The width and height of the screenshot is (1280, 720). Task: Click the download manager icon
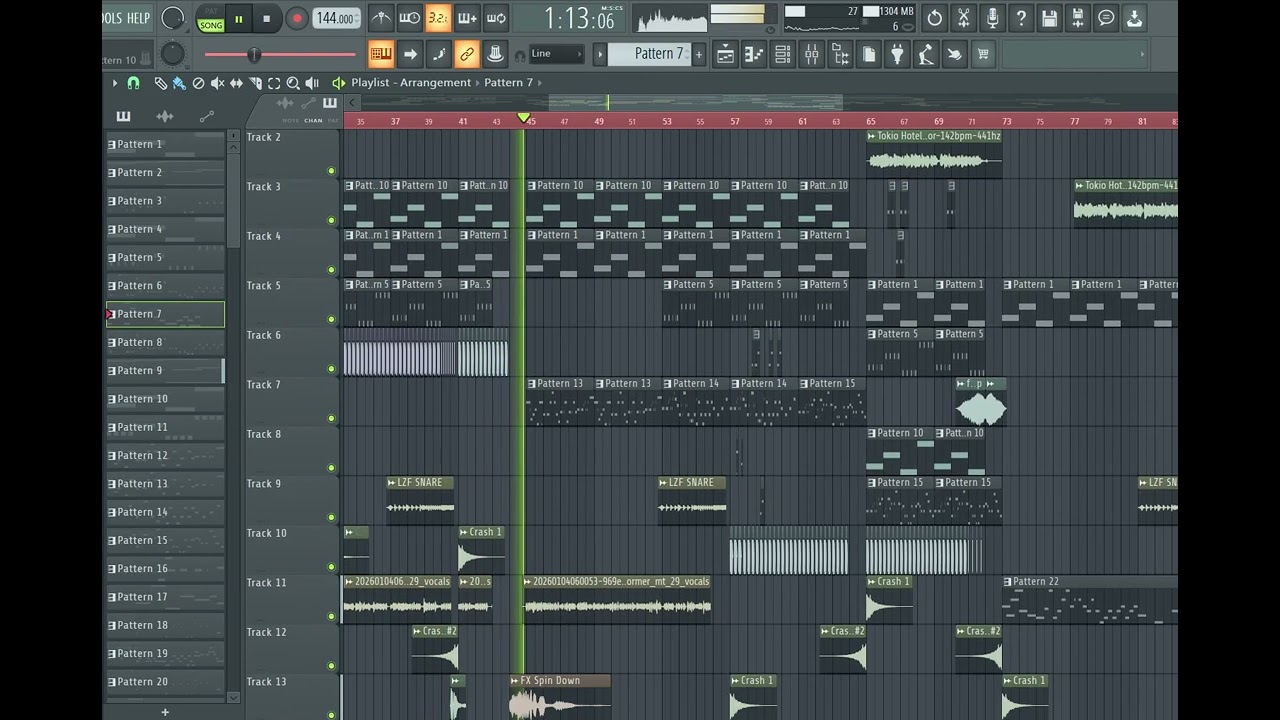1135,18
